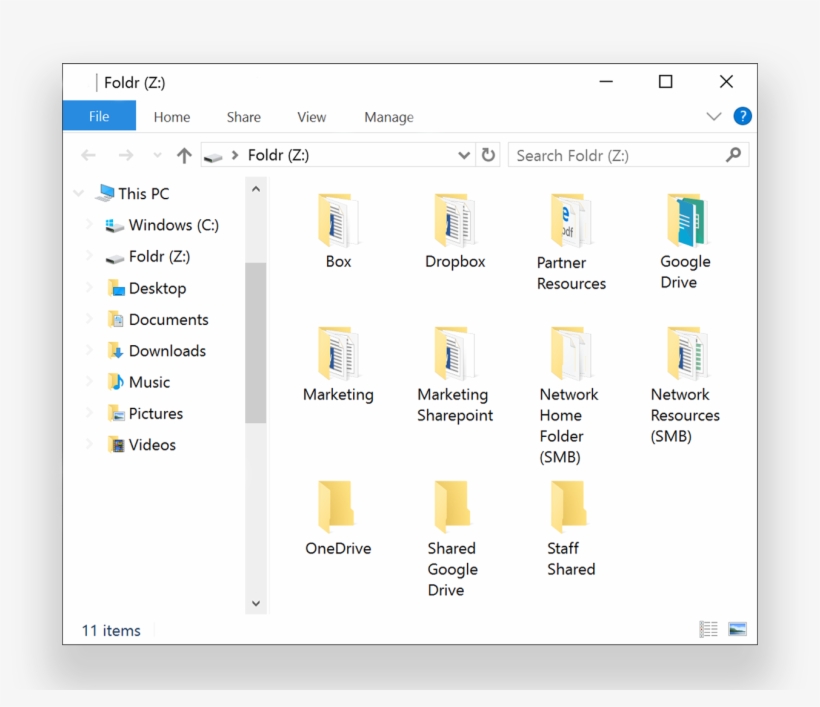Open the address bar history dropdown
The height and width of the screenshot is (707, 820).
463,155
